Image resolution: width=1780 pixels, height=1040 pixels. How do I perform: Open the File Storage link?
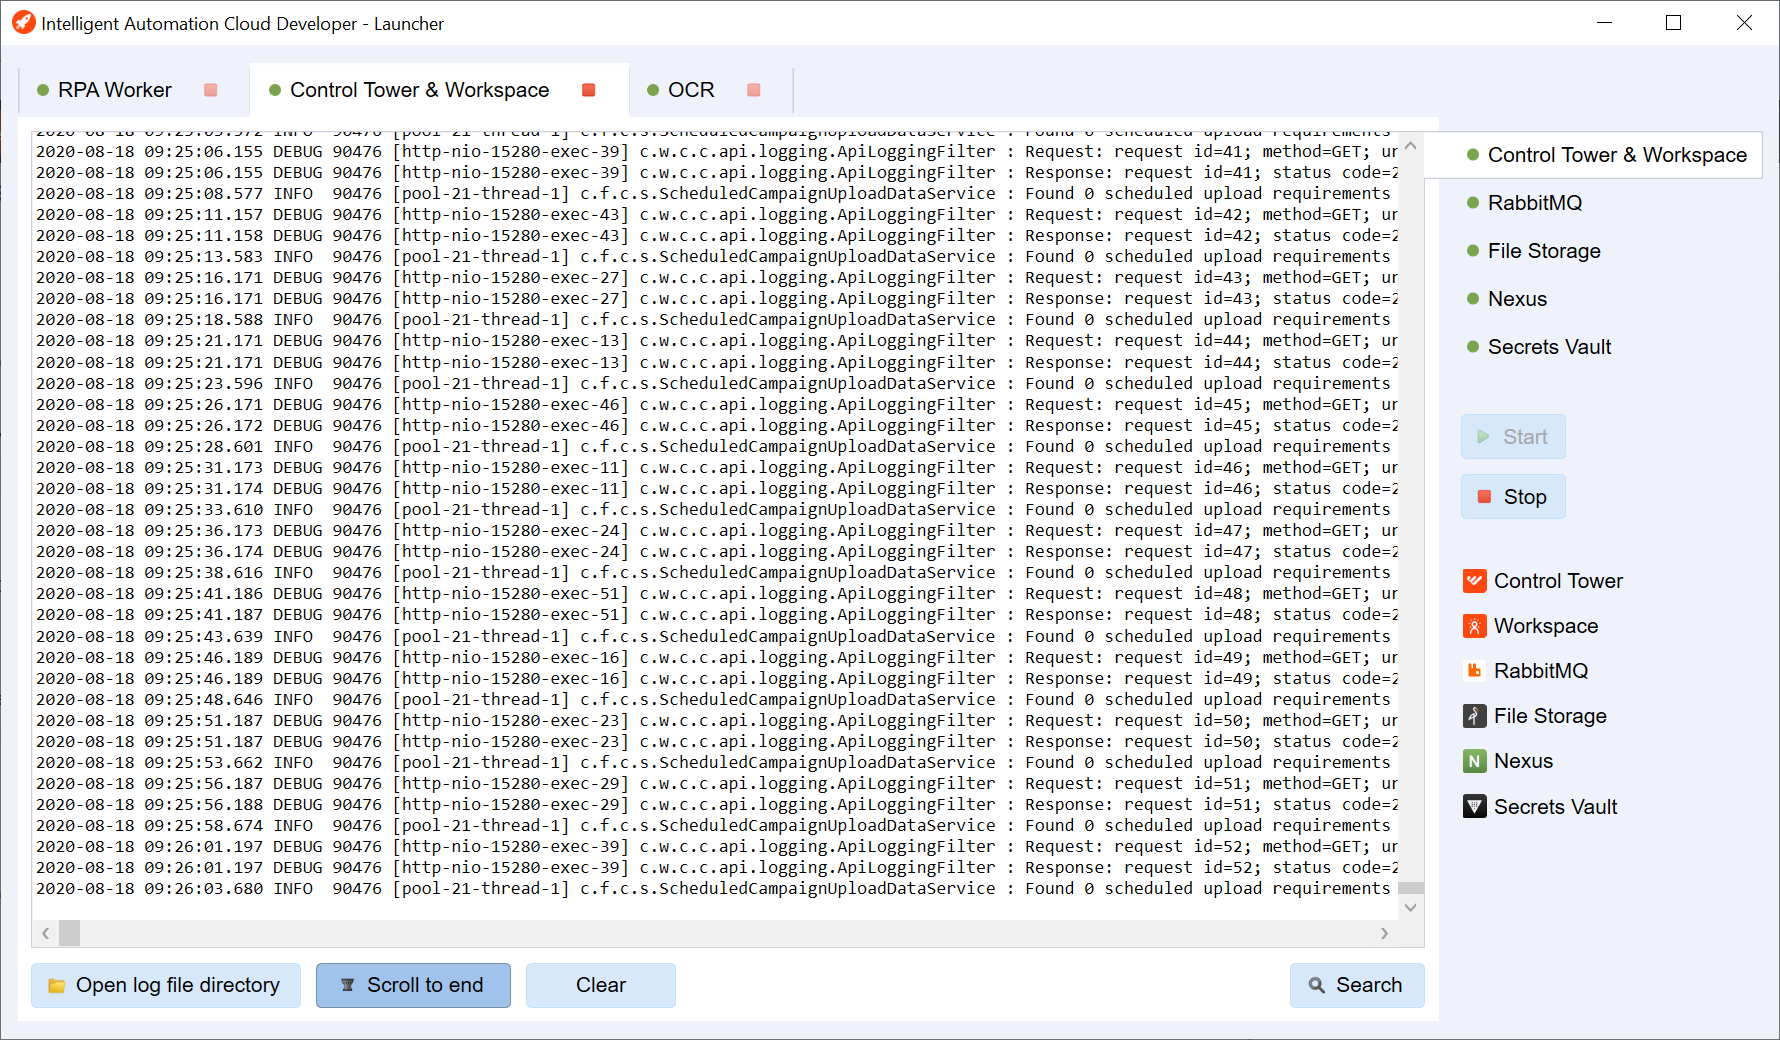pyautogui.click(x=1550, y=716)
